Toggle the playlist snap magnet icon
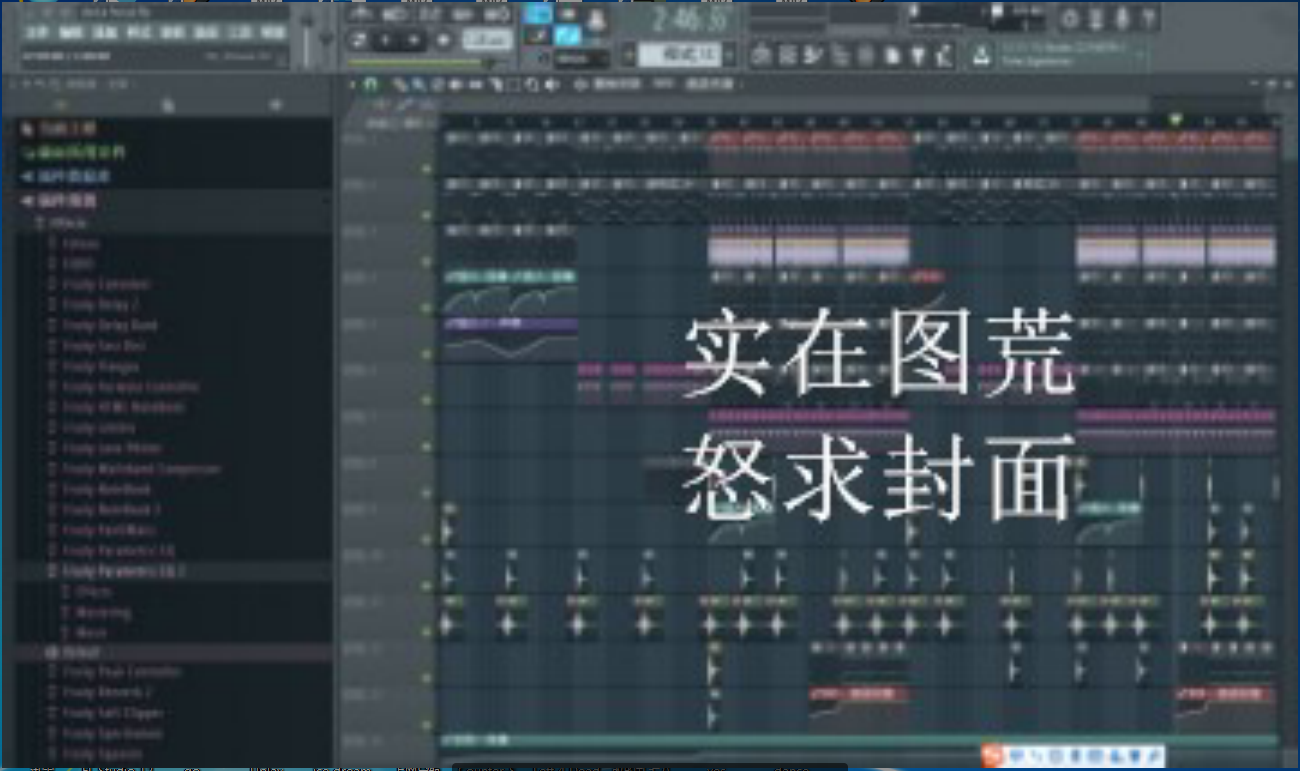 371,85
